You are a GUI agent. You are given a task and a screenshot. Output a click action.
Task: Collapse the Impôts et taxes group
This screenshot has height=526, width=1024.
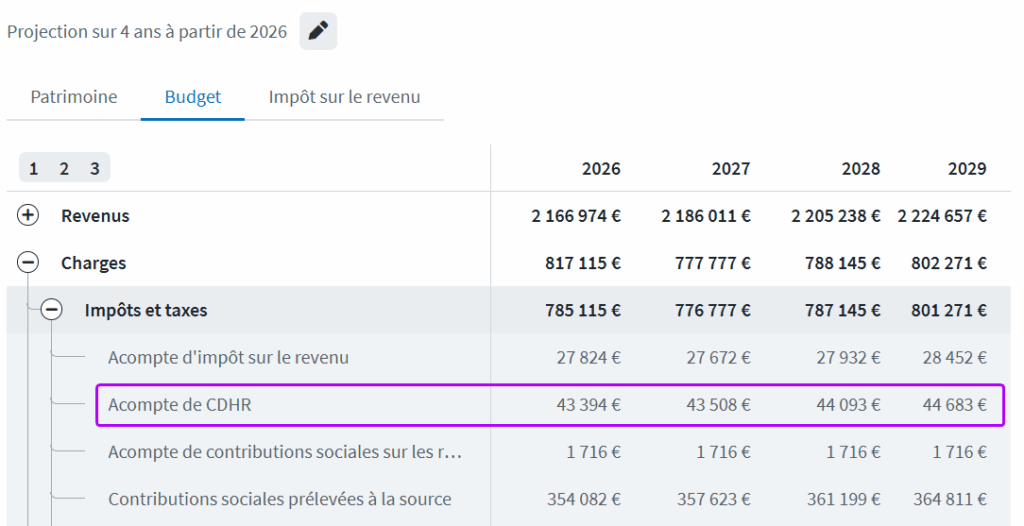[52, 310]
